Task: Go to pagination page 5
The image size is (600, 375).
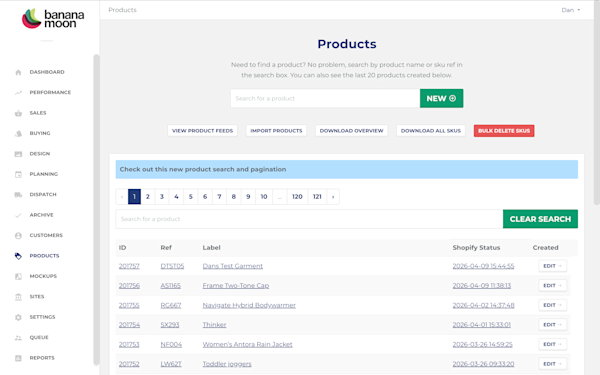Action: pos(191,197)
